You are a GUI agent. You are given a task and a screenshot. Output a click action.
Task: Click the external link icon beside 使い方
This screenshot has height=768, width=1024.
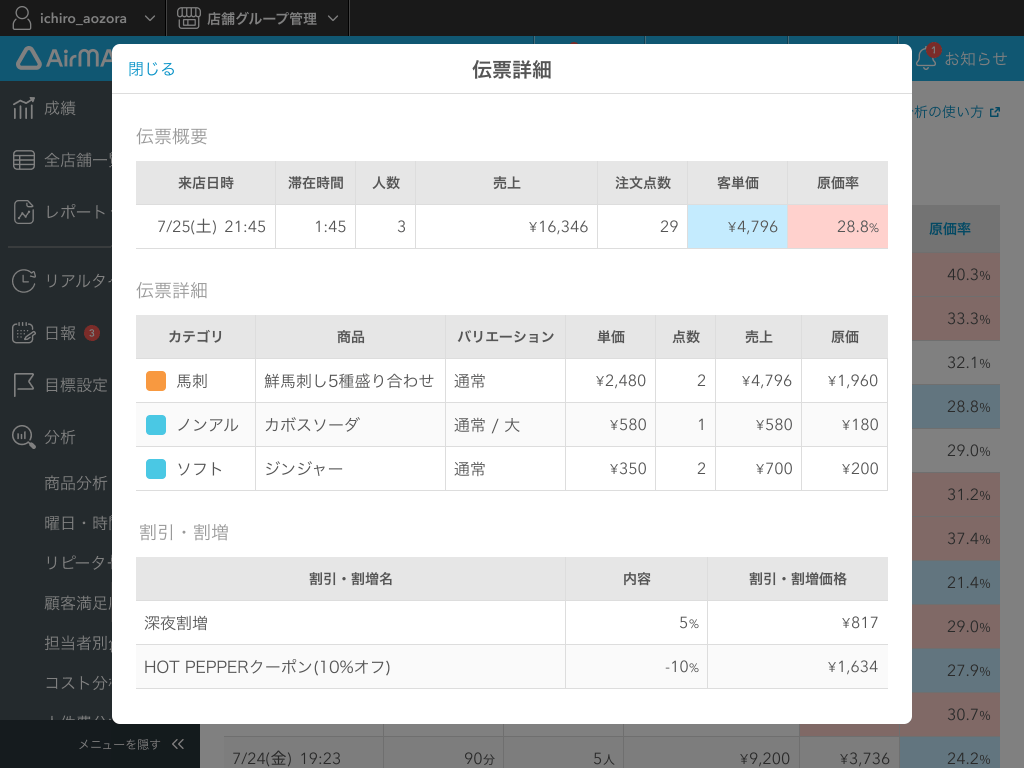pos(995,112)
